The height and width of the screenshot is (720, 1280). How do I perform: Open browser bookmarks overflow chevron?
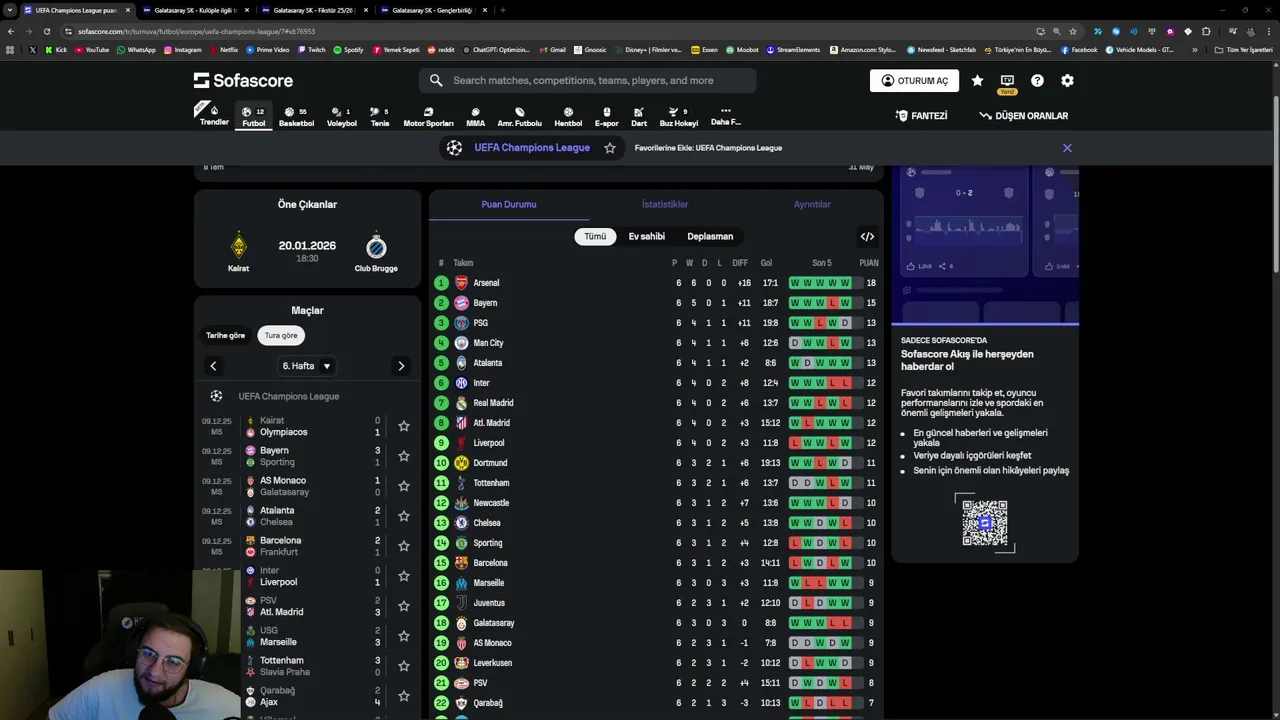1194,49
